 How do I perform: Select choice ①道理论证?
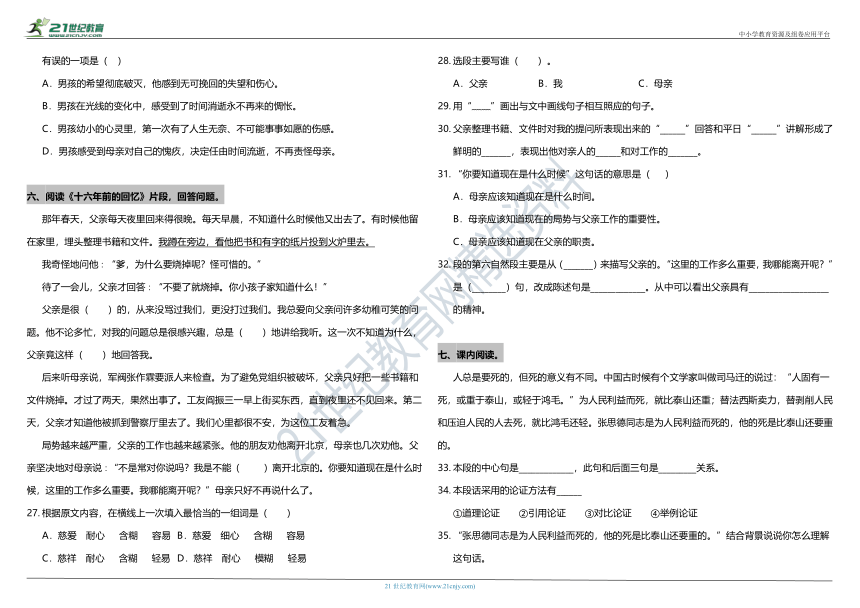tap(477, 513)
